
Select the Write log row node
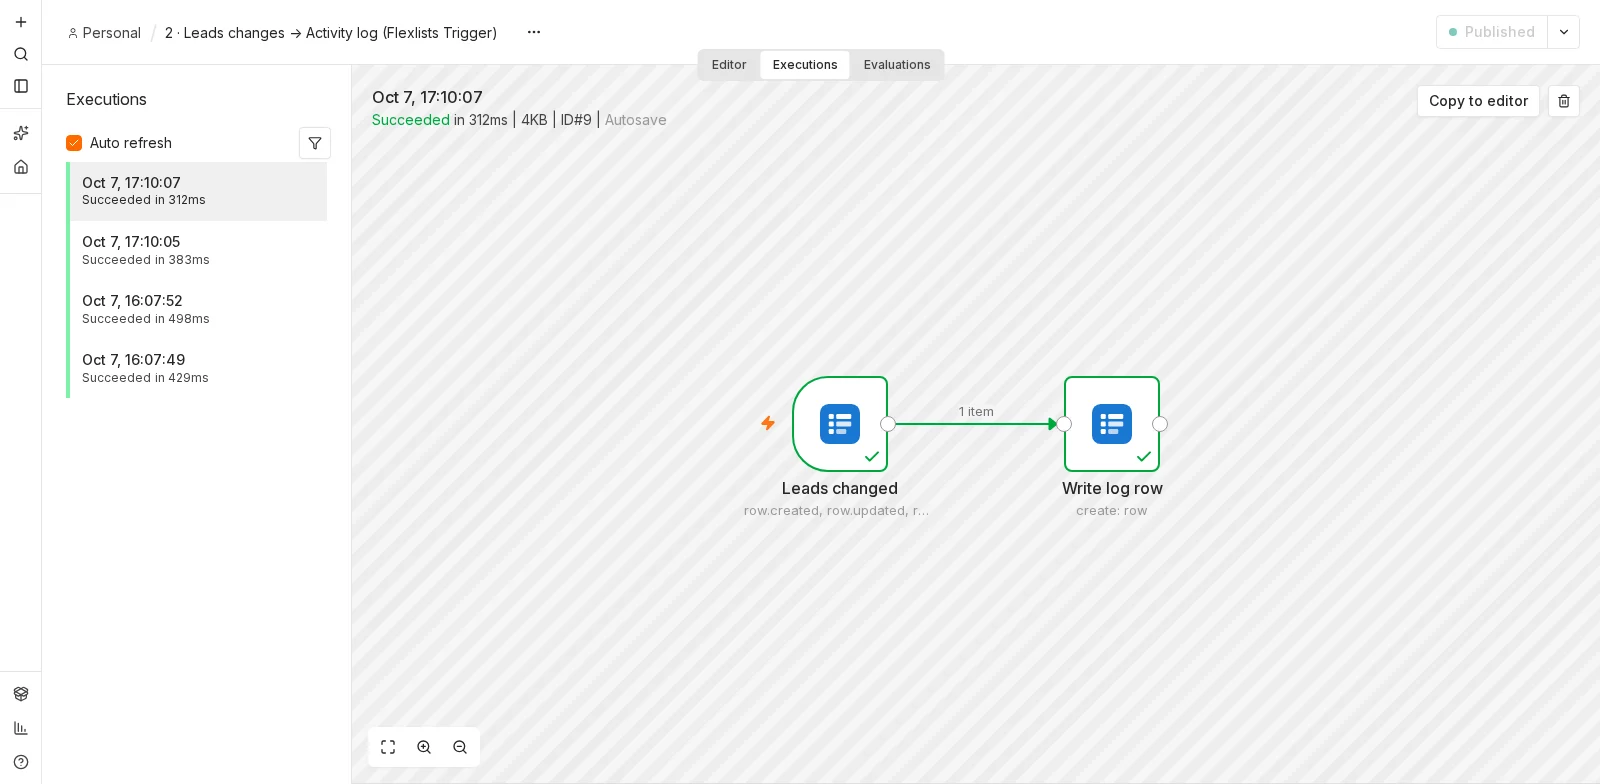1112,424
